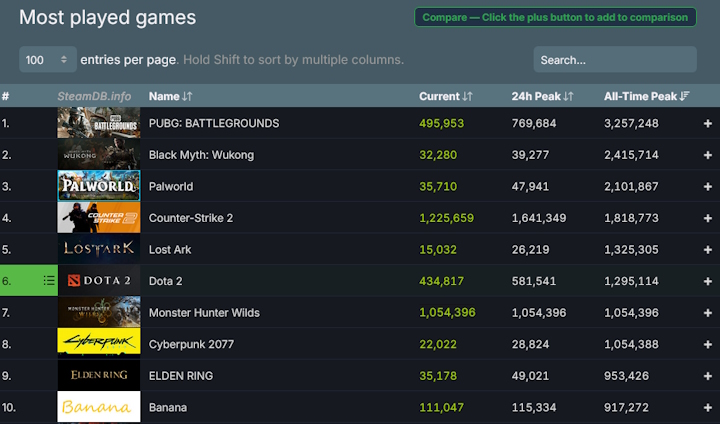
Task: Click the plus icon in Banana row
Action: [x=708, y=407]
